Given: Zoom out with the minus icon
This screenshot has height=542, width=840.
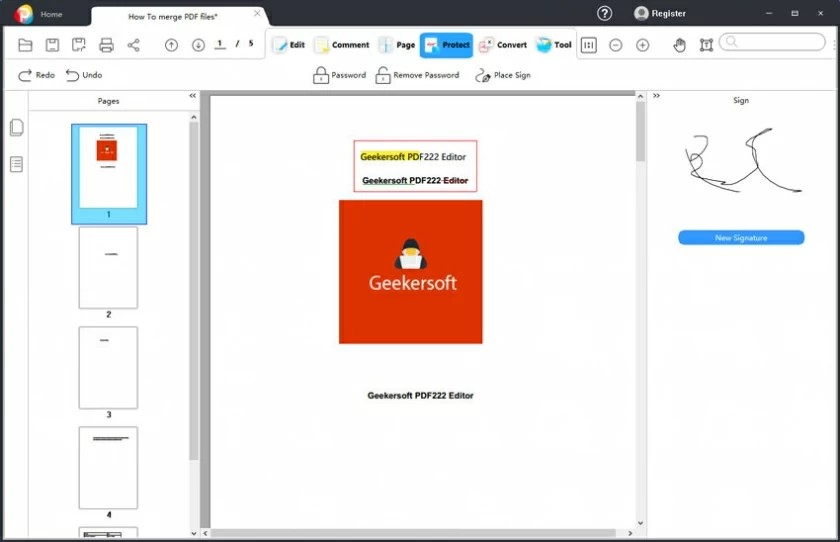Looking at the screenshot, I should [x=616, y=46].
